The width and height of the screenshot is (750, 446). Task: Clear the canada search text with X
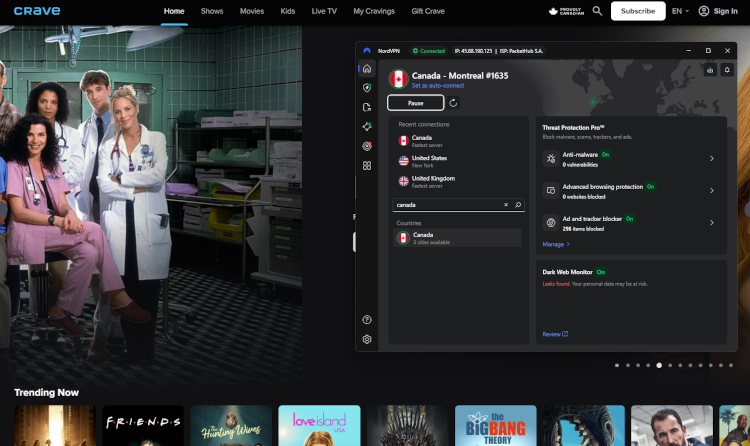(506, 205)
